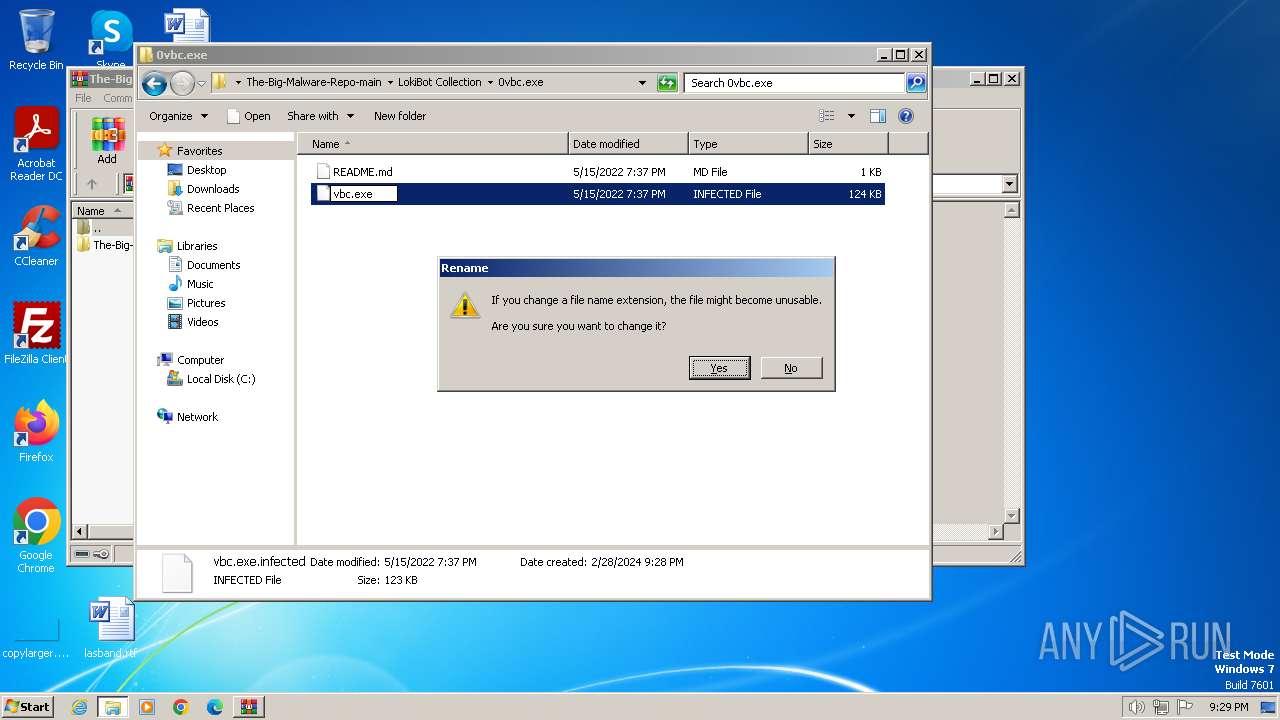
Task: Toggle the preview pane icon
Action: pyautogui.click(x=877, y=116)
